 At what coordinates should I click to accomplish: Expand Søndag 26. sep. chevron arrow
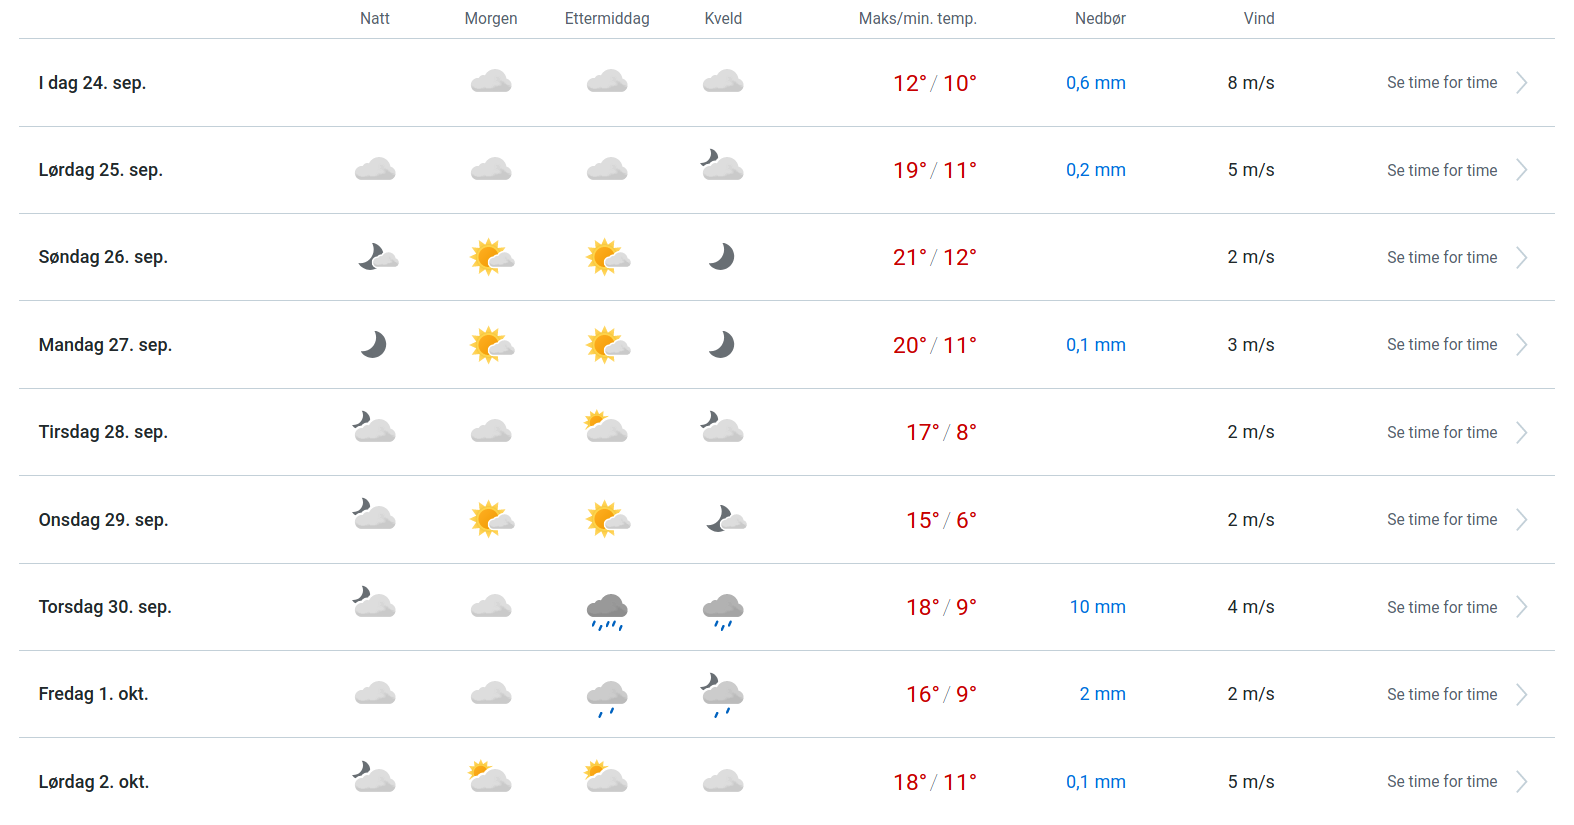tap(1522, 258)
